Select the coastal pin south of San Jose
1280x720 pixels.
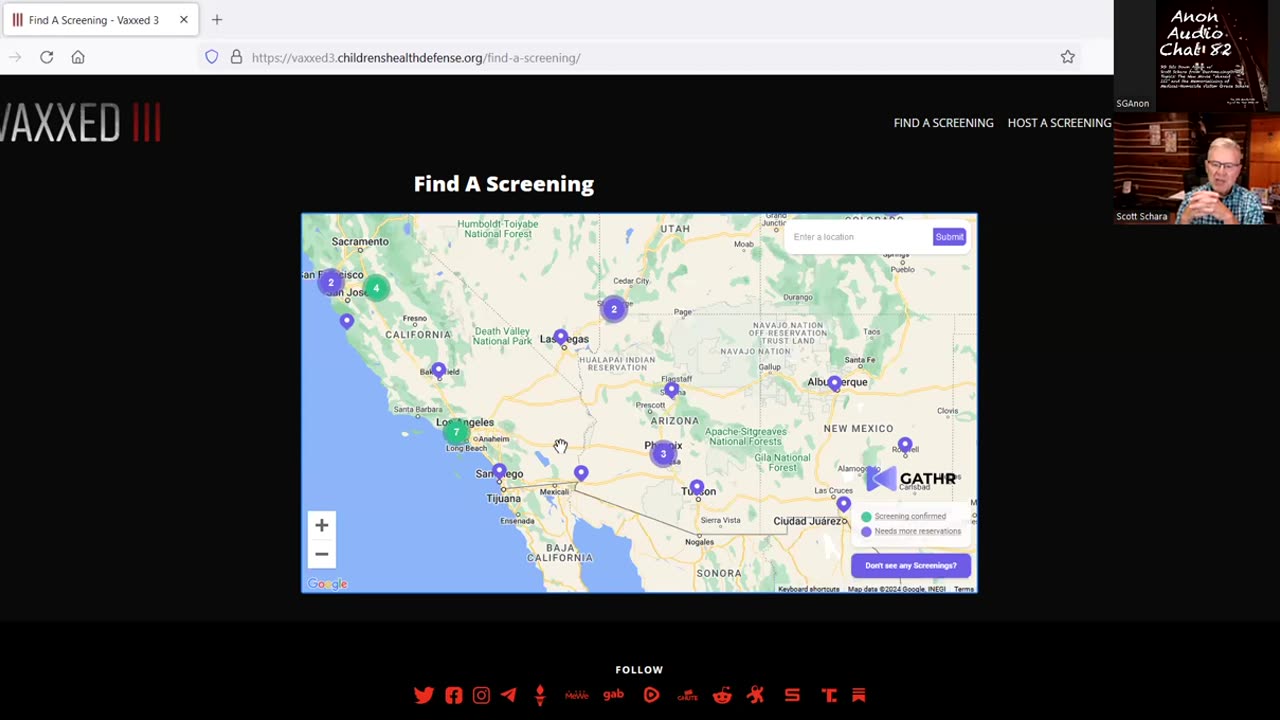[x=346, y=322]
